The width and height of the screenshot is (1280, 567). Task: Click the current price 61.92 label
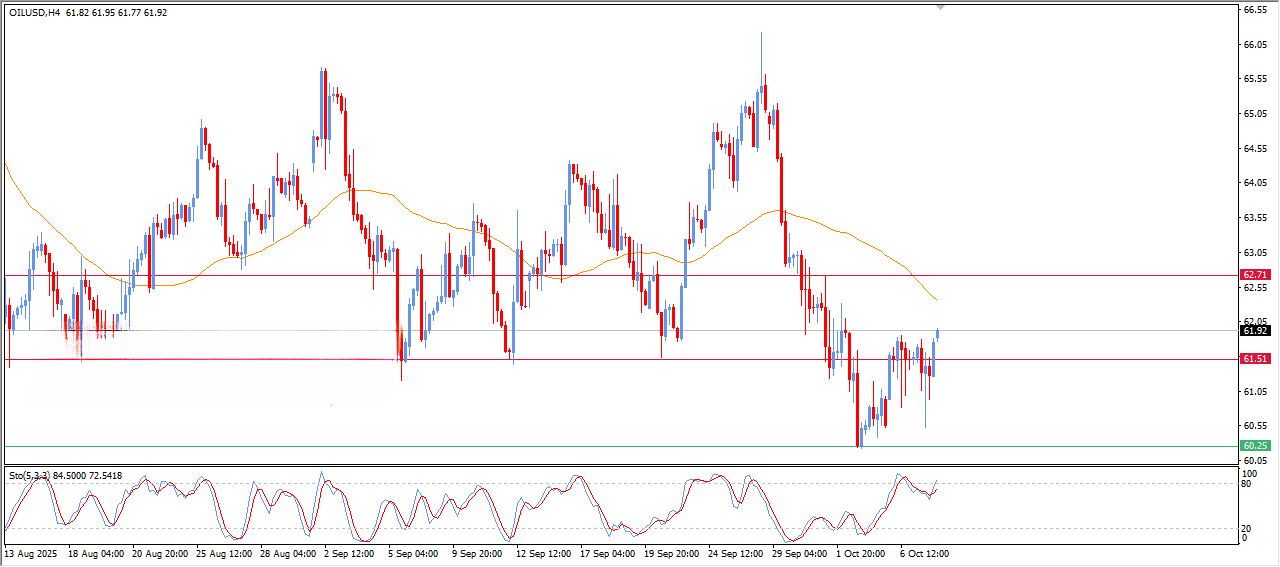(1254, 330)
